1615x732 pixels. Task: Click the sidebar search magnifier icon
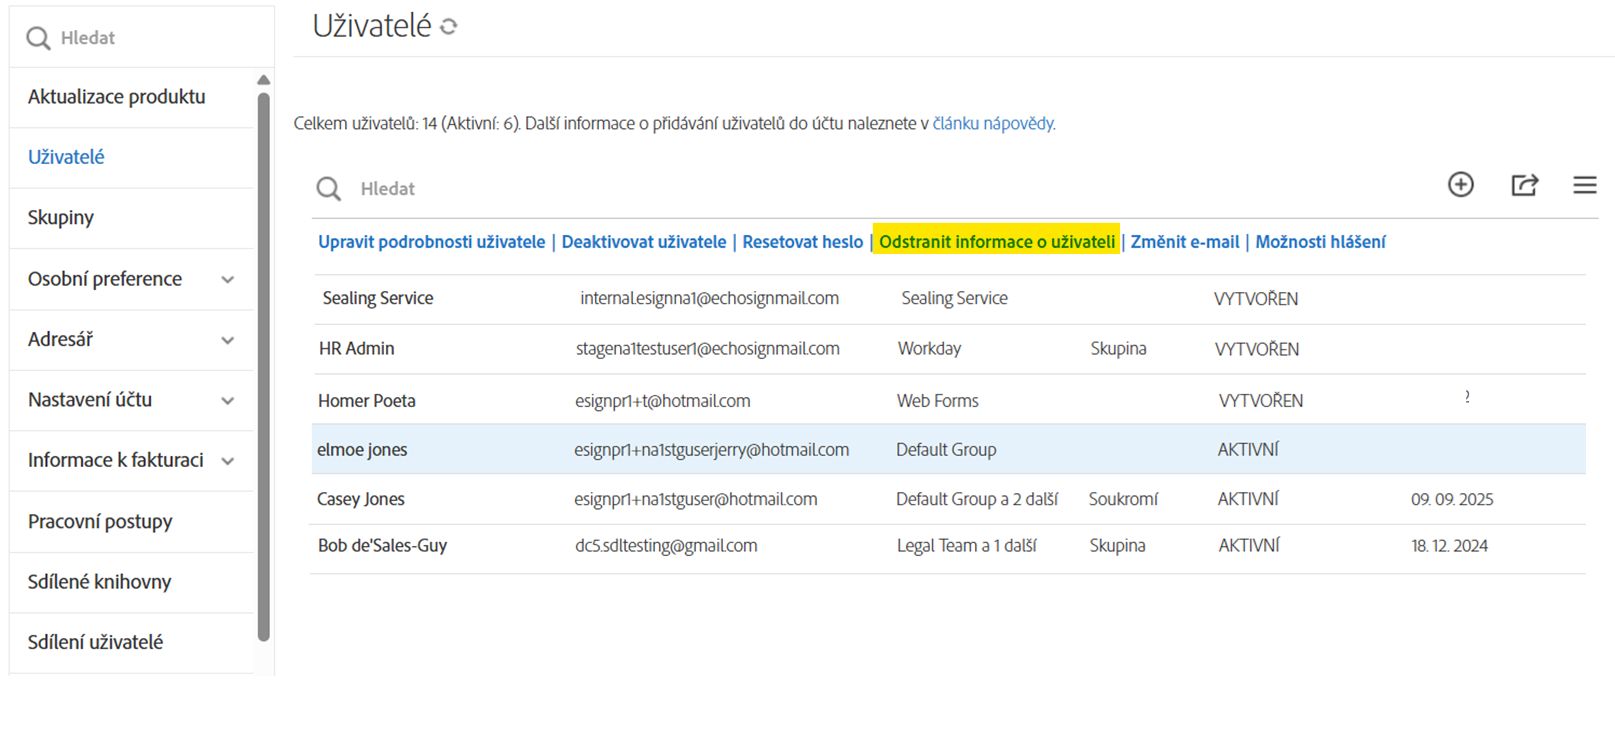(x=38, y=38)
